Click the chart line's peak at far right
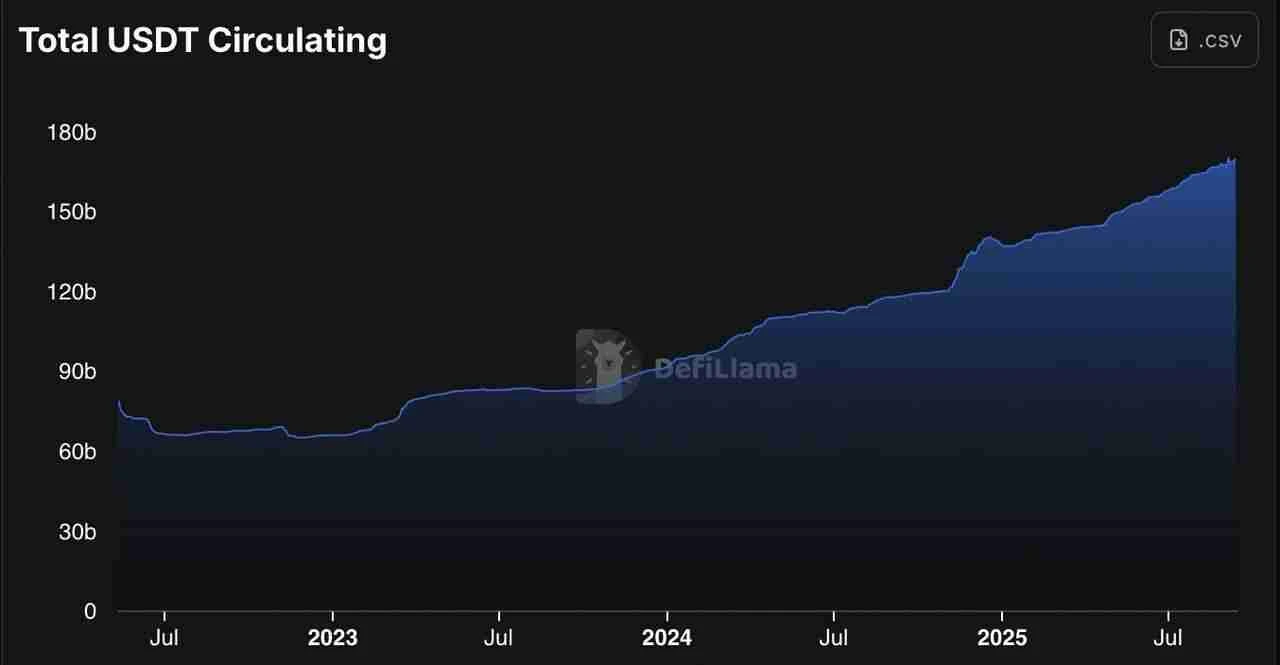The width and height of the screenshot is (1280, 665). coord(1234,159)
